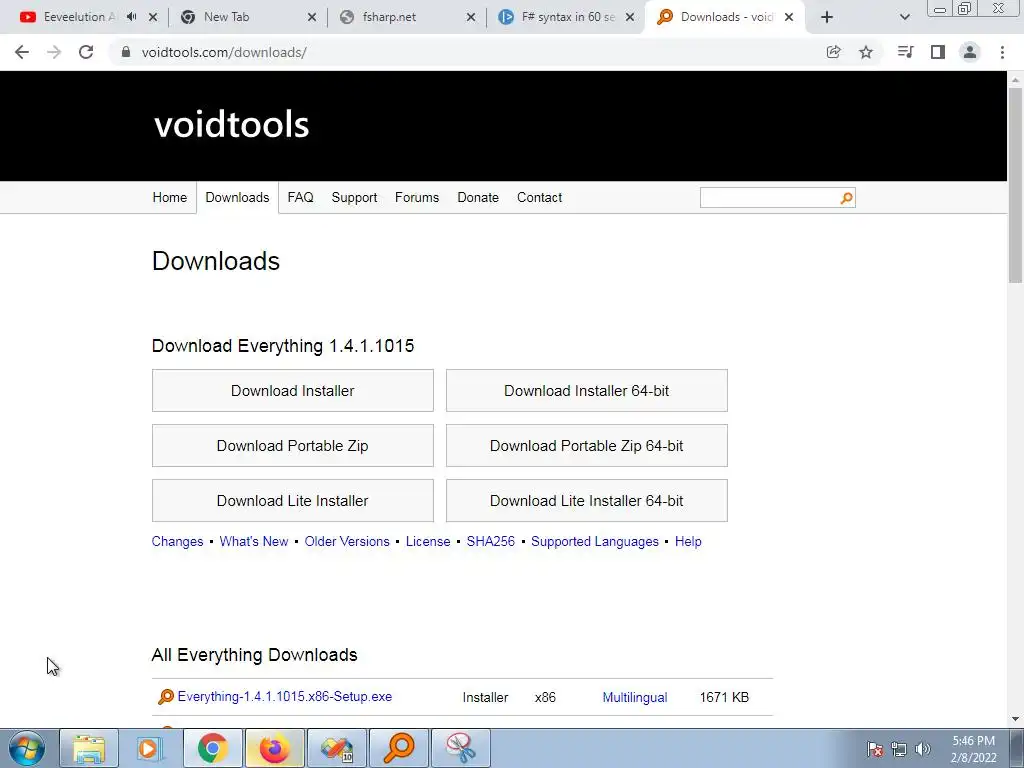
Task: Click the Download Lite Installer button
Action: click(293, 500)
